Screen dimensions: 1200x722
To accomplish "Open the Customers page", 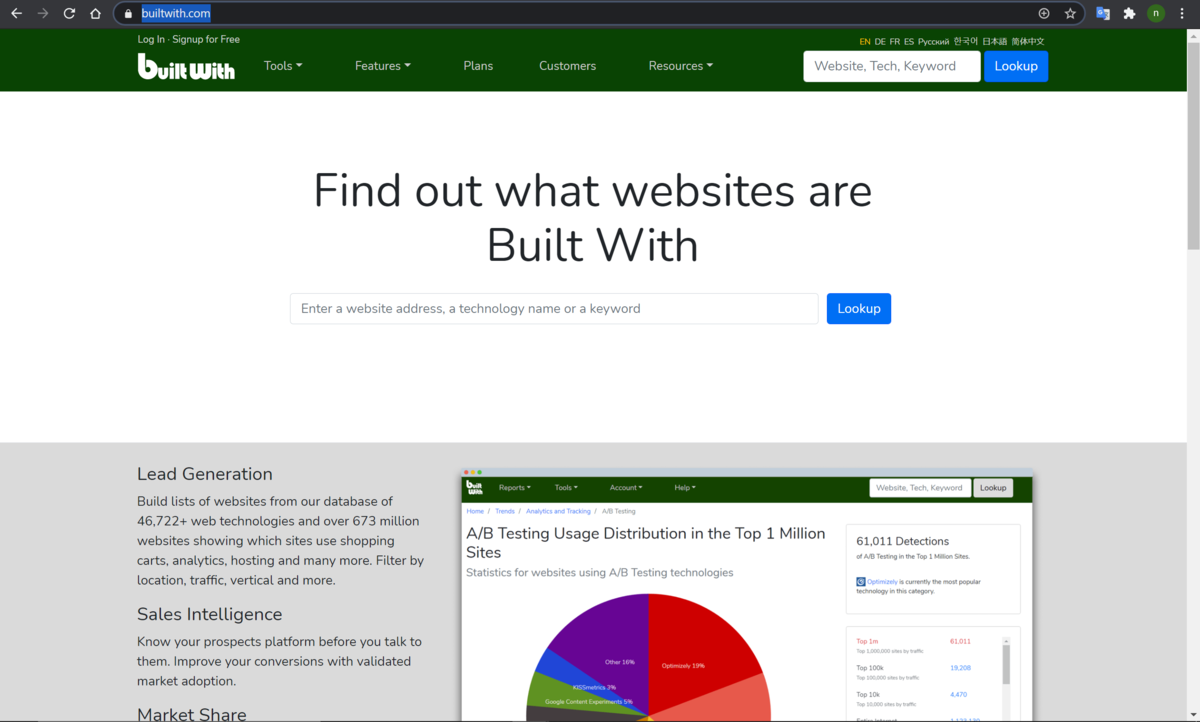I will 567,66.
